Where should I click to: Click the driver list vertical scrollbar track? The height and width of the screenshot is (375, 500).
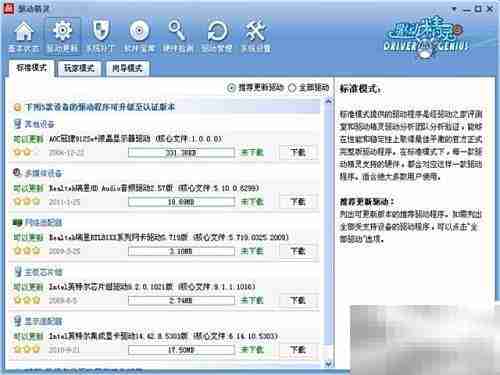tap(328, 232)
